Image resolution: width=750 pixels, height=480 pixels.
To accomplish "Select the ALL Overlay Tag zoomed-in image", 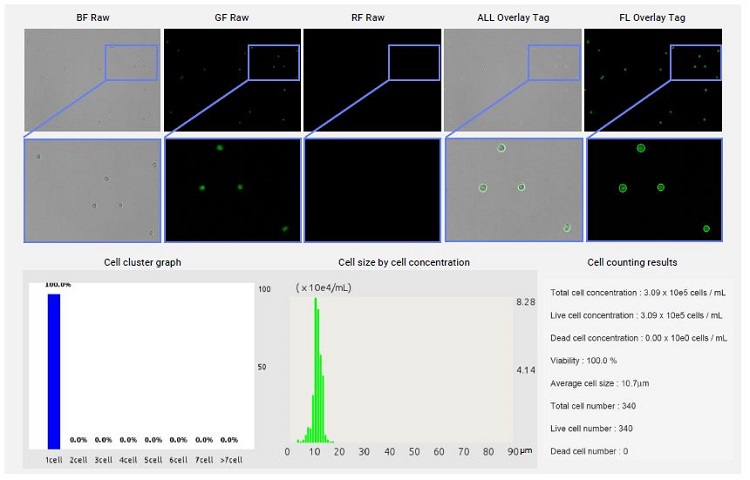I will (514, 190).
